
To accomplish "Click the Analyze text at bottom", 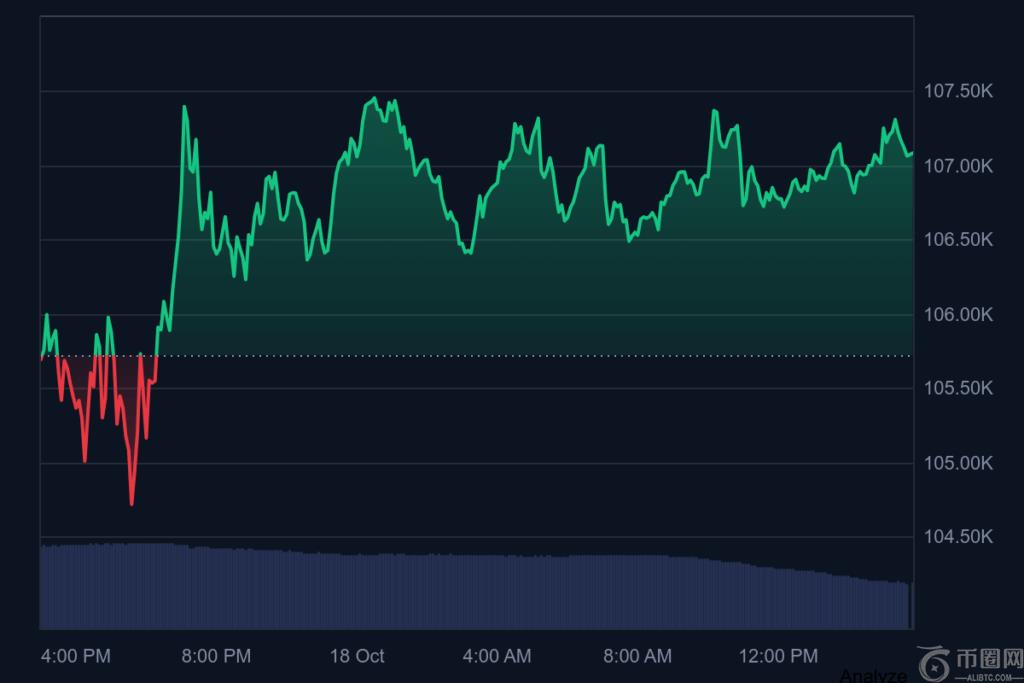I will (x=873, y=675).
